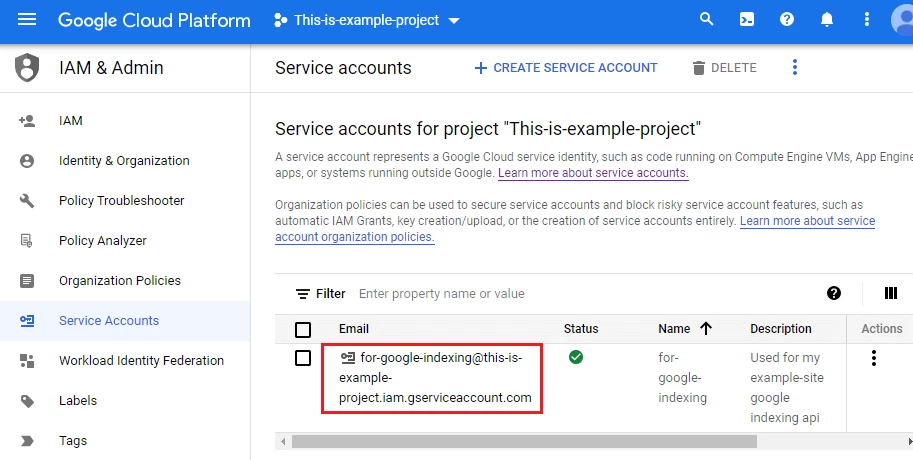Toggle the select-all checkbox in table header
The width and height of the screenshot is (913, 460).
coord(303,329)
